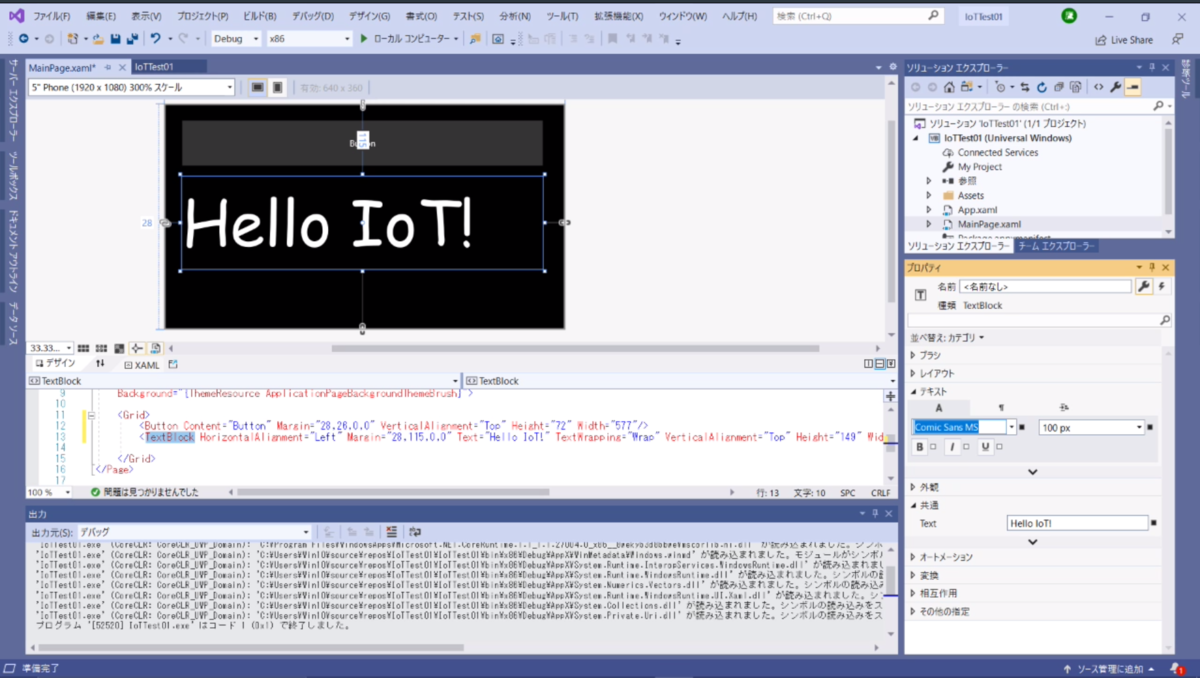
Task: Toggle Underline font style button
Action: pos(985,447)
